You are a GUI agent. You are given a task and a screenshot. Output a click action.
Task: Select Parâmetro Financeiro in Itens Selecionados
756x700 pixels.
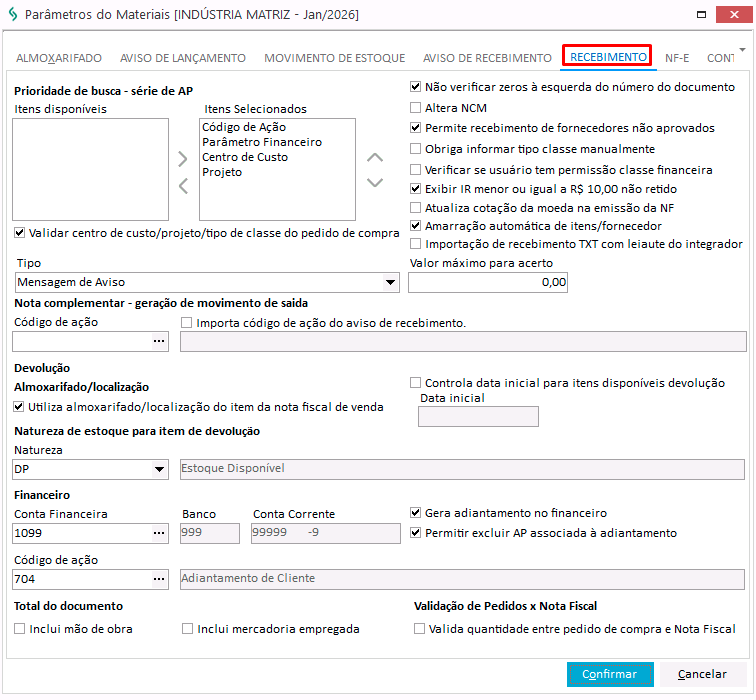262,142
